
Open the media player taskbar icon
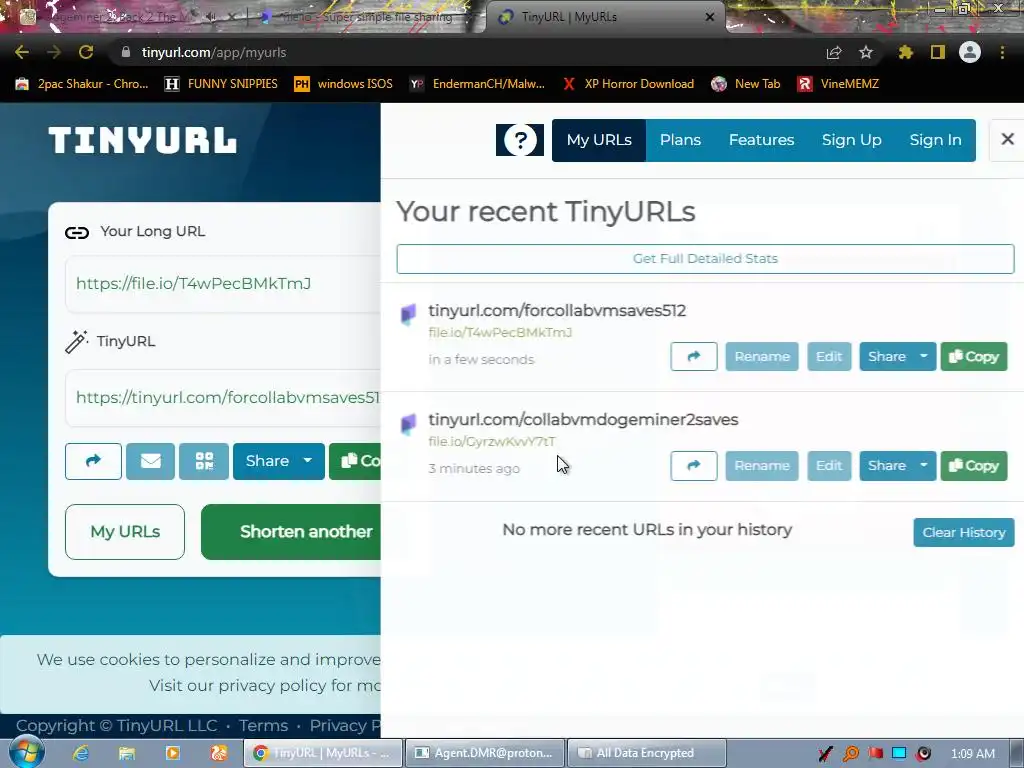[172, 753]
